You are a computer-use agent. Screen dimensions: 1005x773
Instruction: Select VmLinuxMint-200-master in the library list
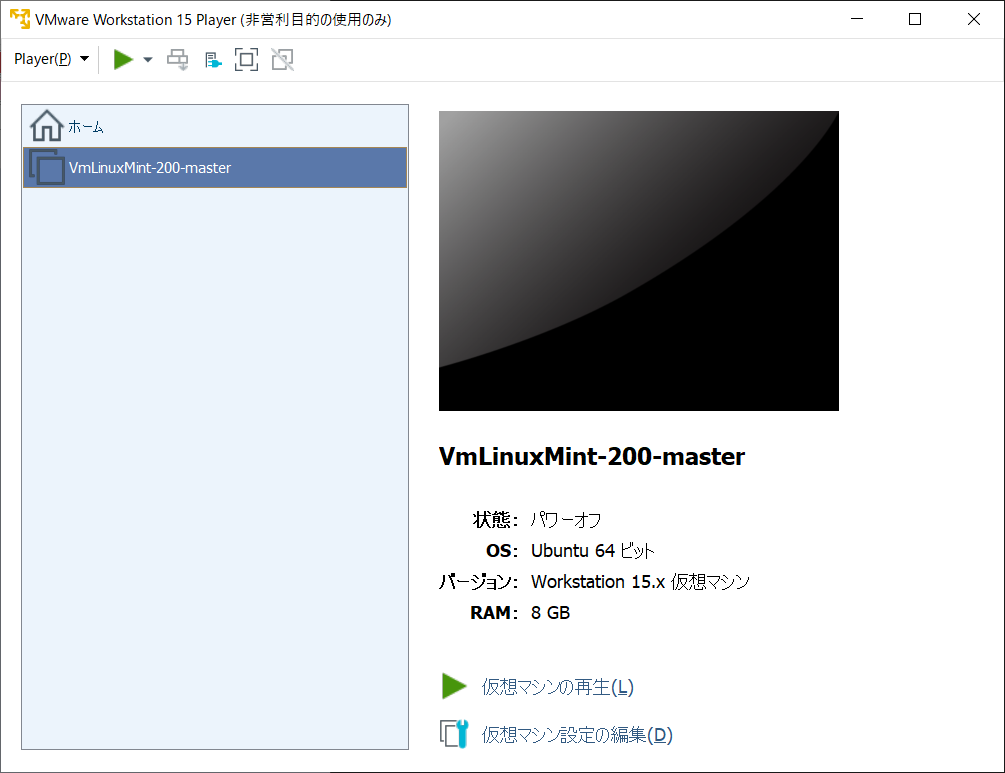tap(215, 167)
